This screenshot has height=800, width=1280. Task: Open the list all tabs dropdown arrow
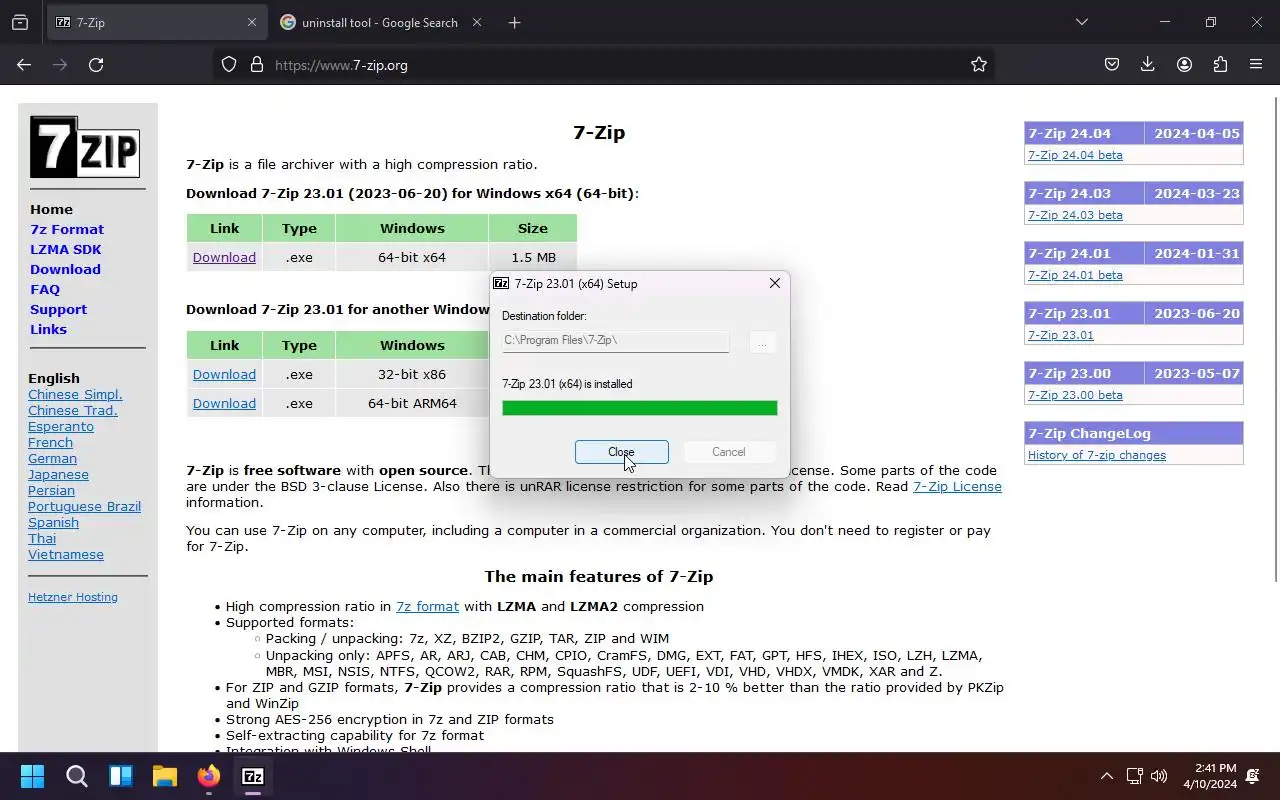coord(1081,22)
